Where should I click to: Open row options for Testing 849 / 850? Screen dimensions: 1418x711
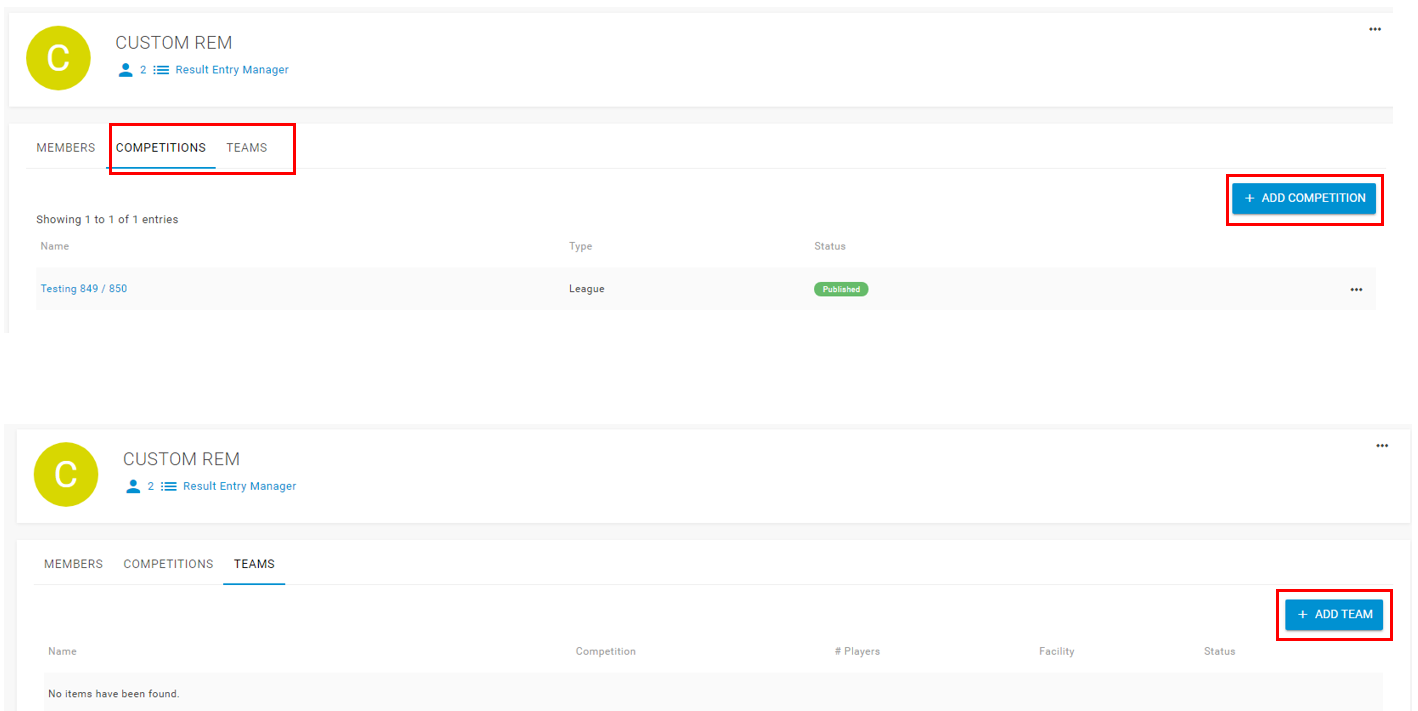(1356, 289)
